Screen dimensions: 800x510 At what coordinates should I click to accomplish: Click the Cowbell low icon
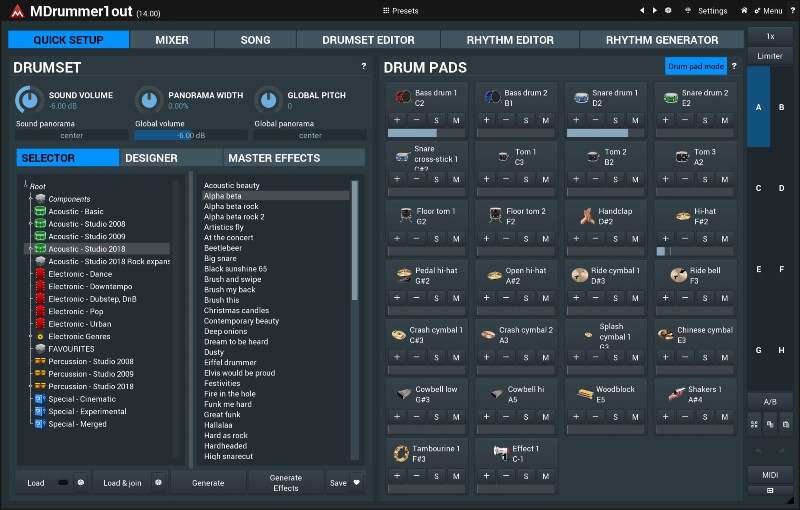tap(404, 394)
